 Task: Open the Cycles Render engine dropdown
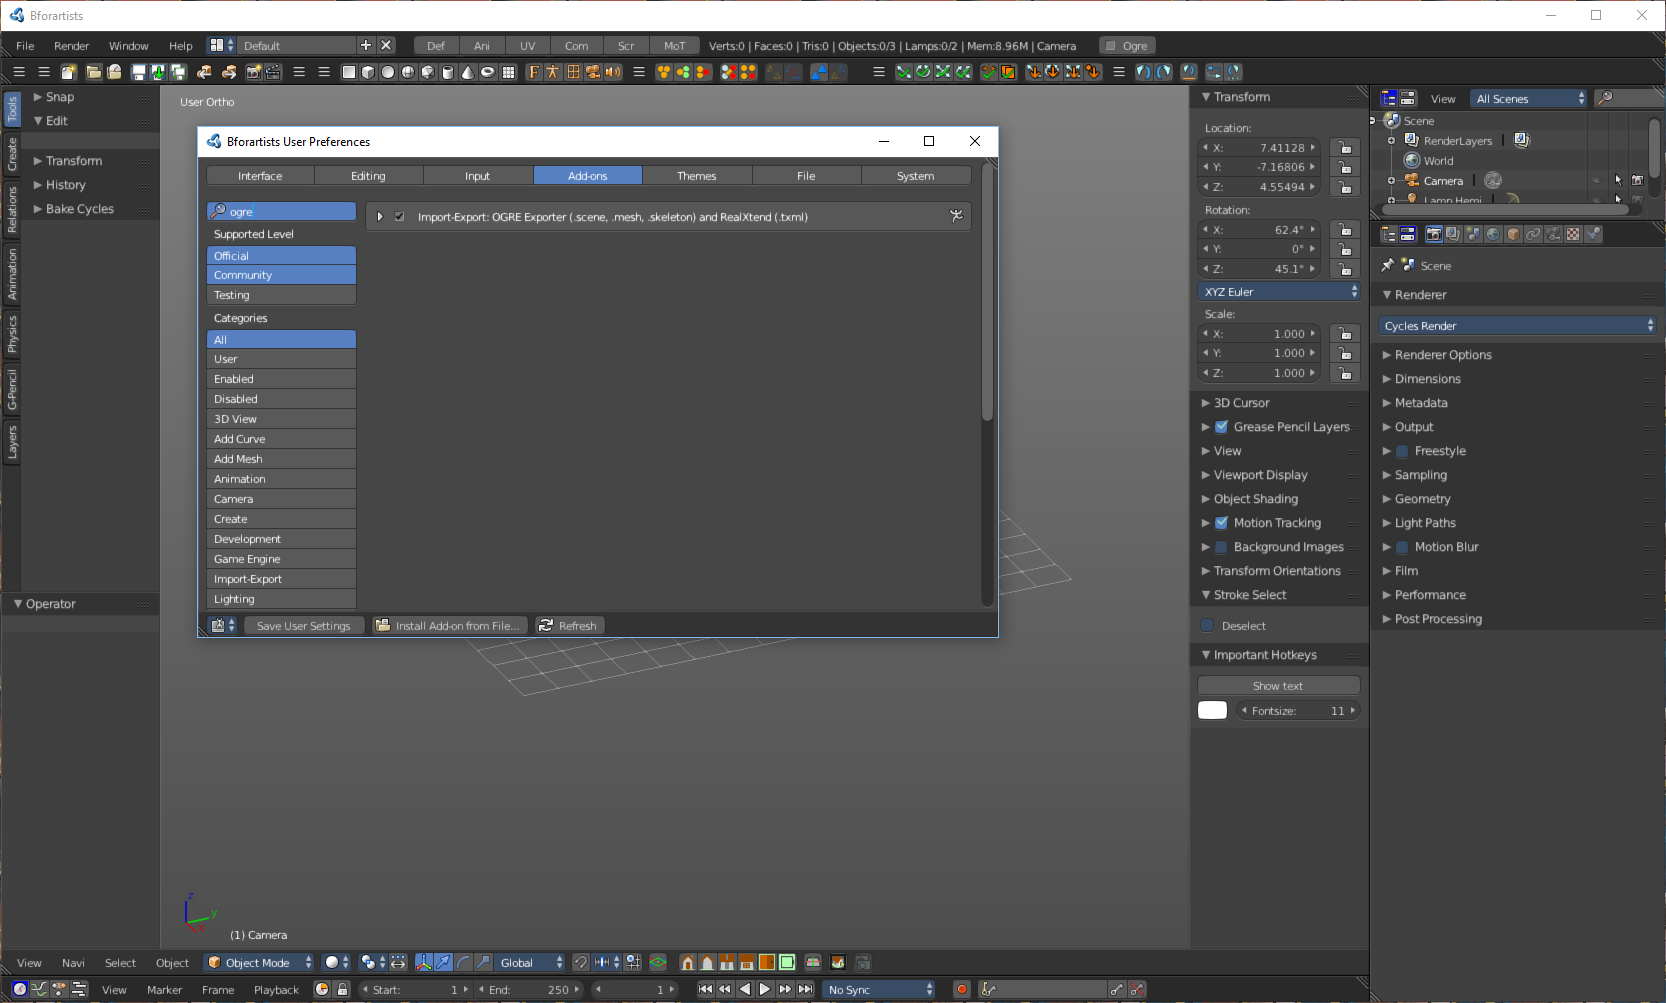point(1517,326)
